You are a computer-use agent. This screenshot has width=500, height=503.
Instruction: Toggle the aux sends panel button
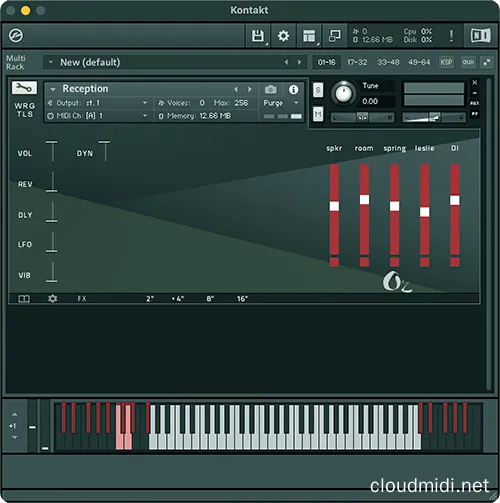point(468,62)
